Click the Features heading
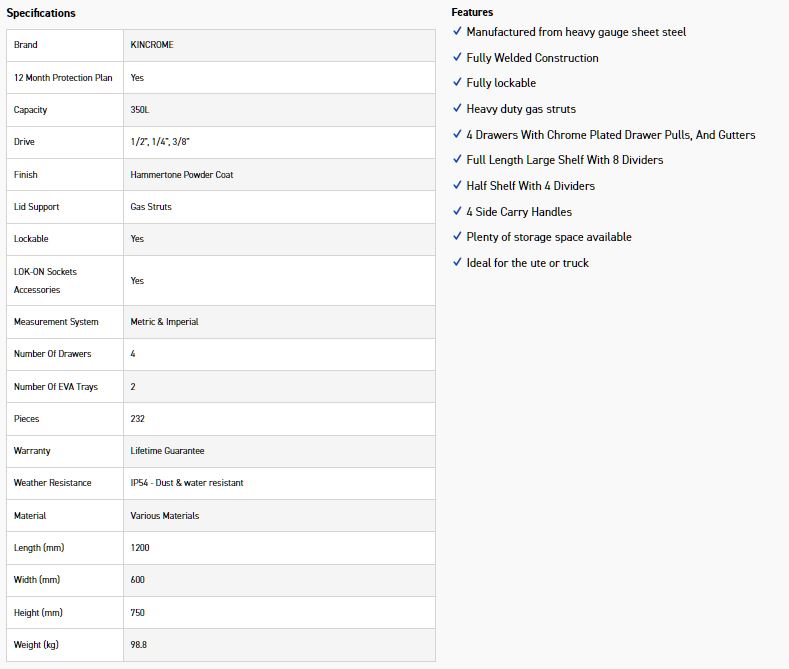This screenshot has width=789, height=669. click(472, 12)
